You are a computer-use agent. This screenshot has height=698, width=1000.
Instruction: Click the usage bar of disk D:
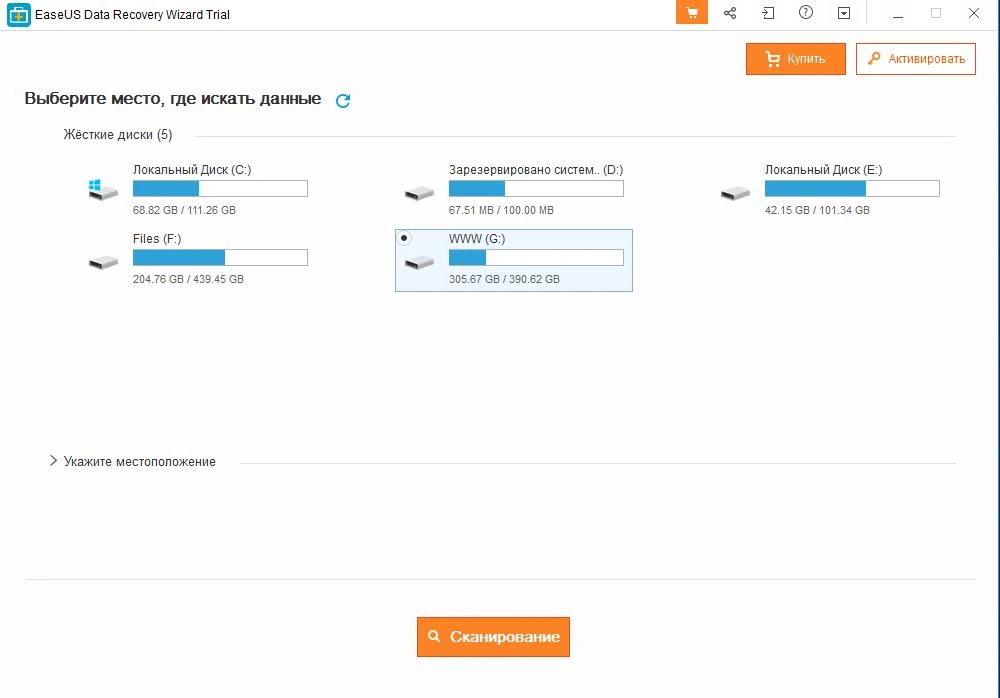536,188
